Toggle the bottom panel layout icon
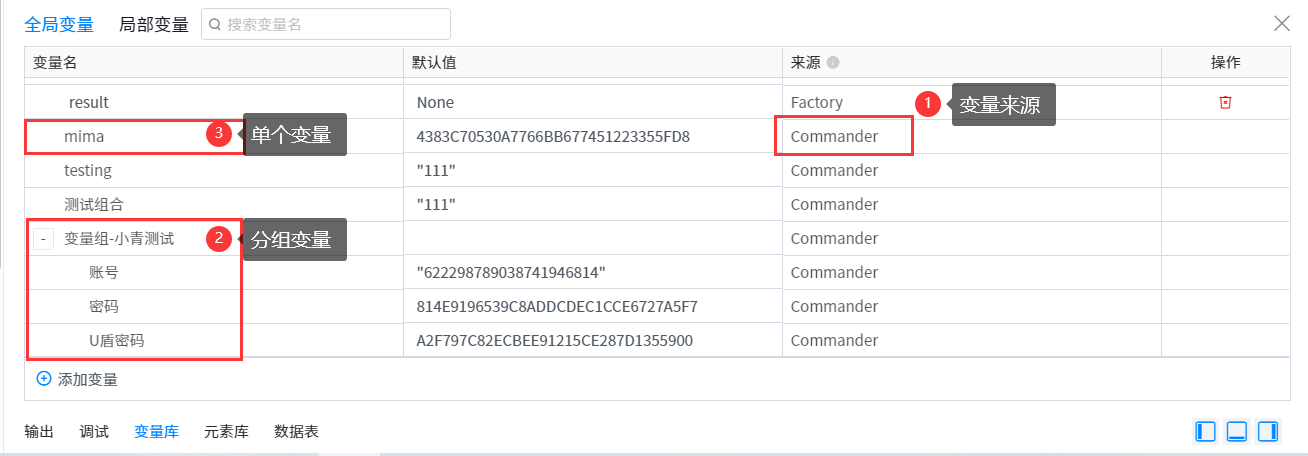This screenshot has height=456, width=1308. [x=1237, y=431]
